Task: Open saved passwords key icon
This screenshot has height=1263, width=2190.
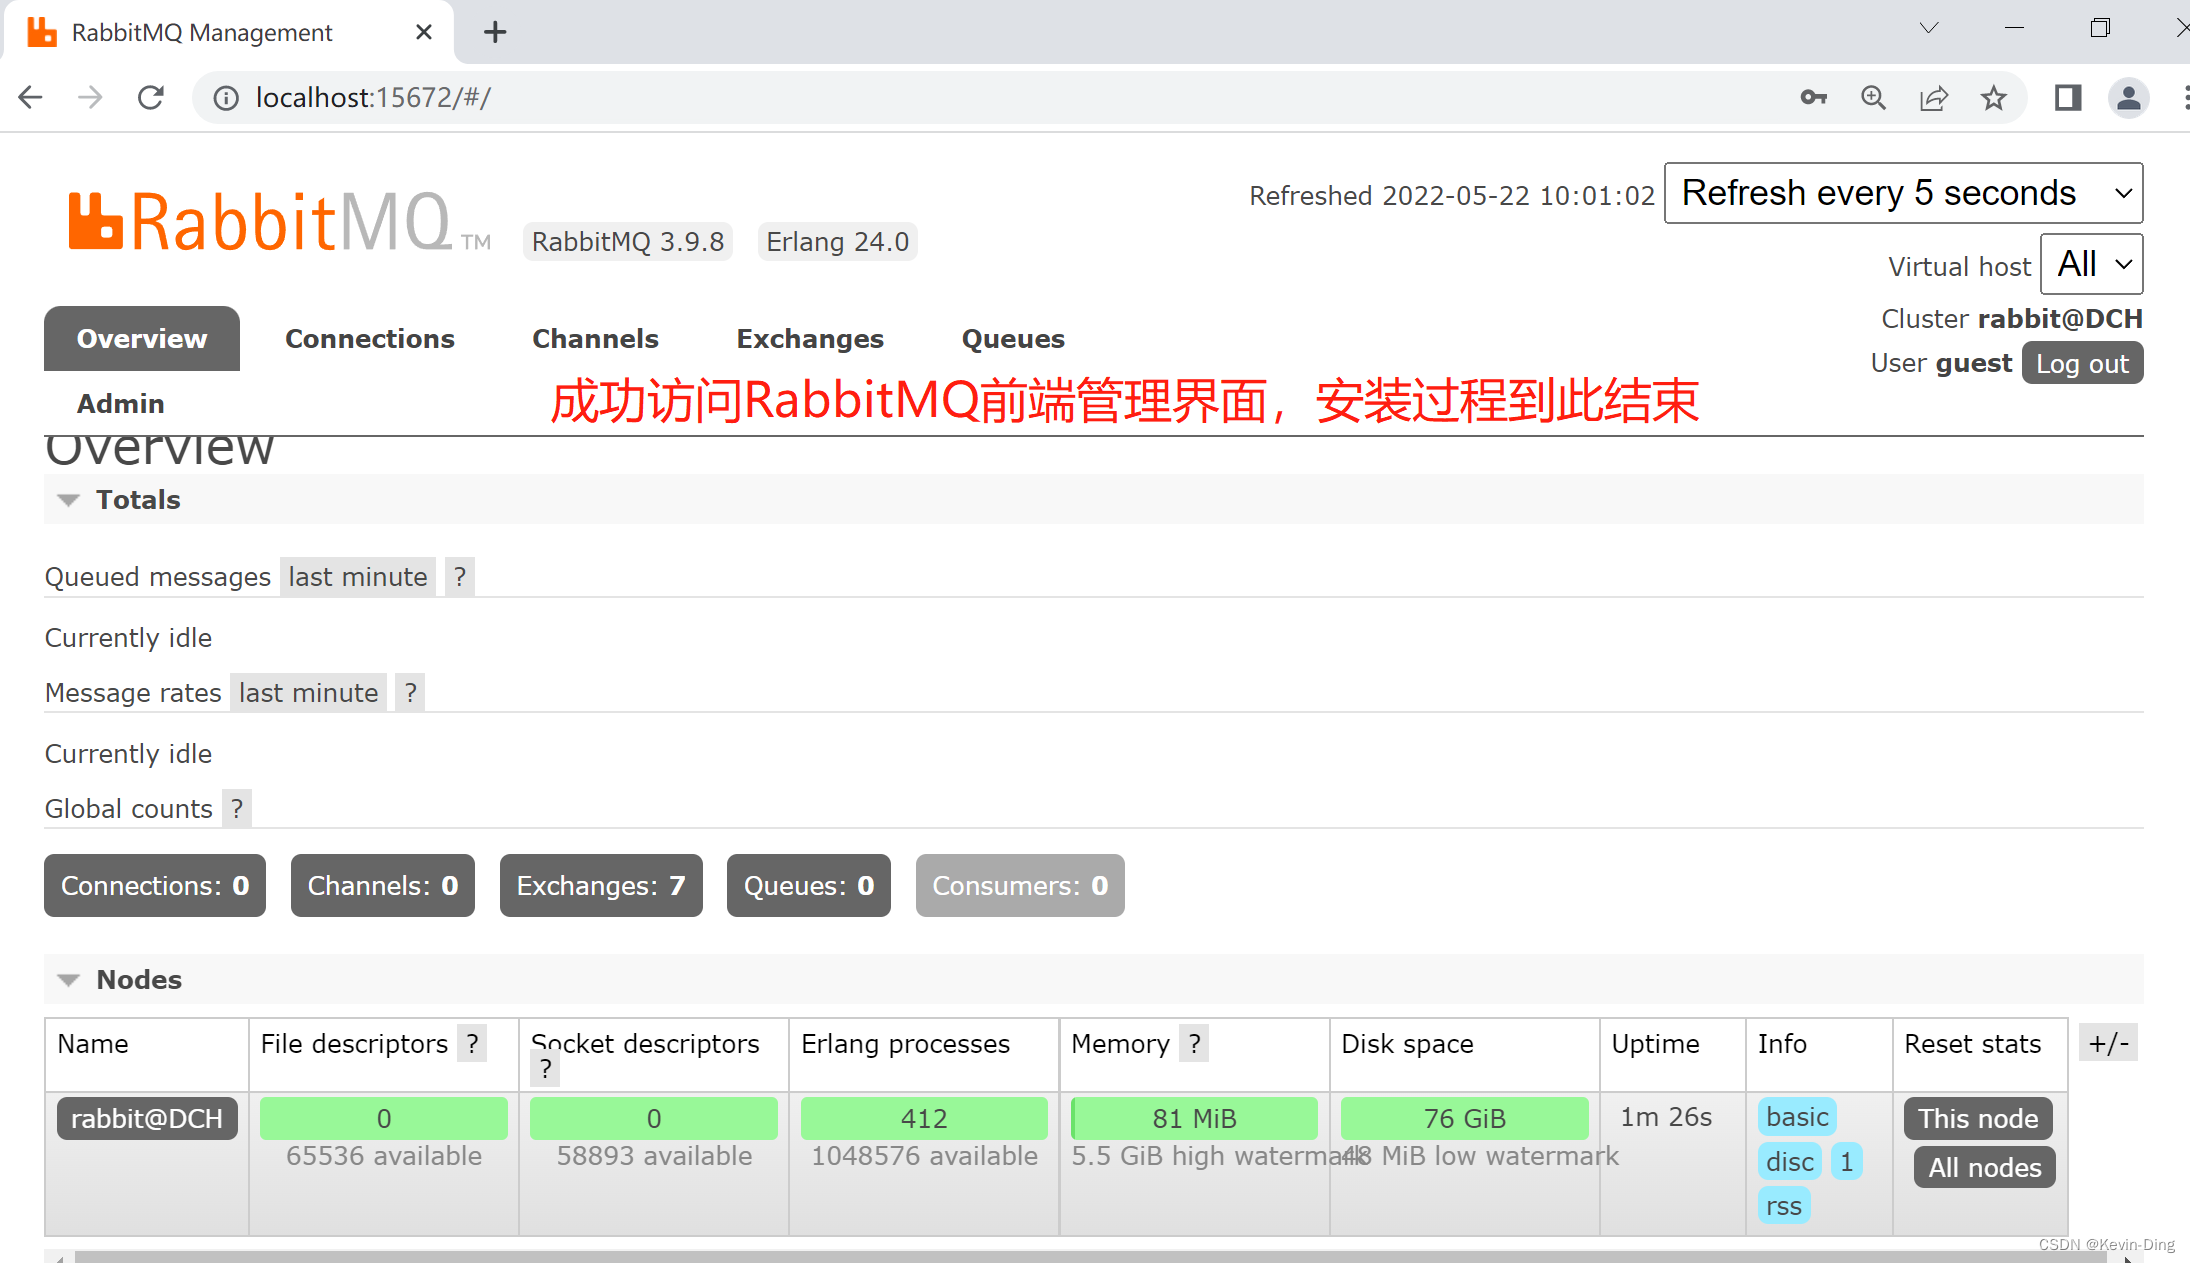Action: 1813,98
